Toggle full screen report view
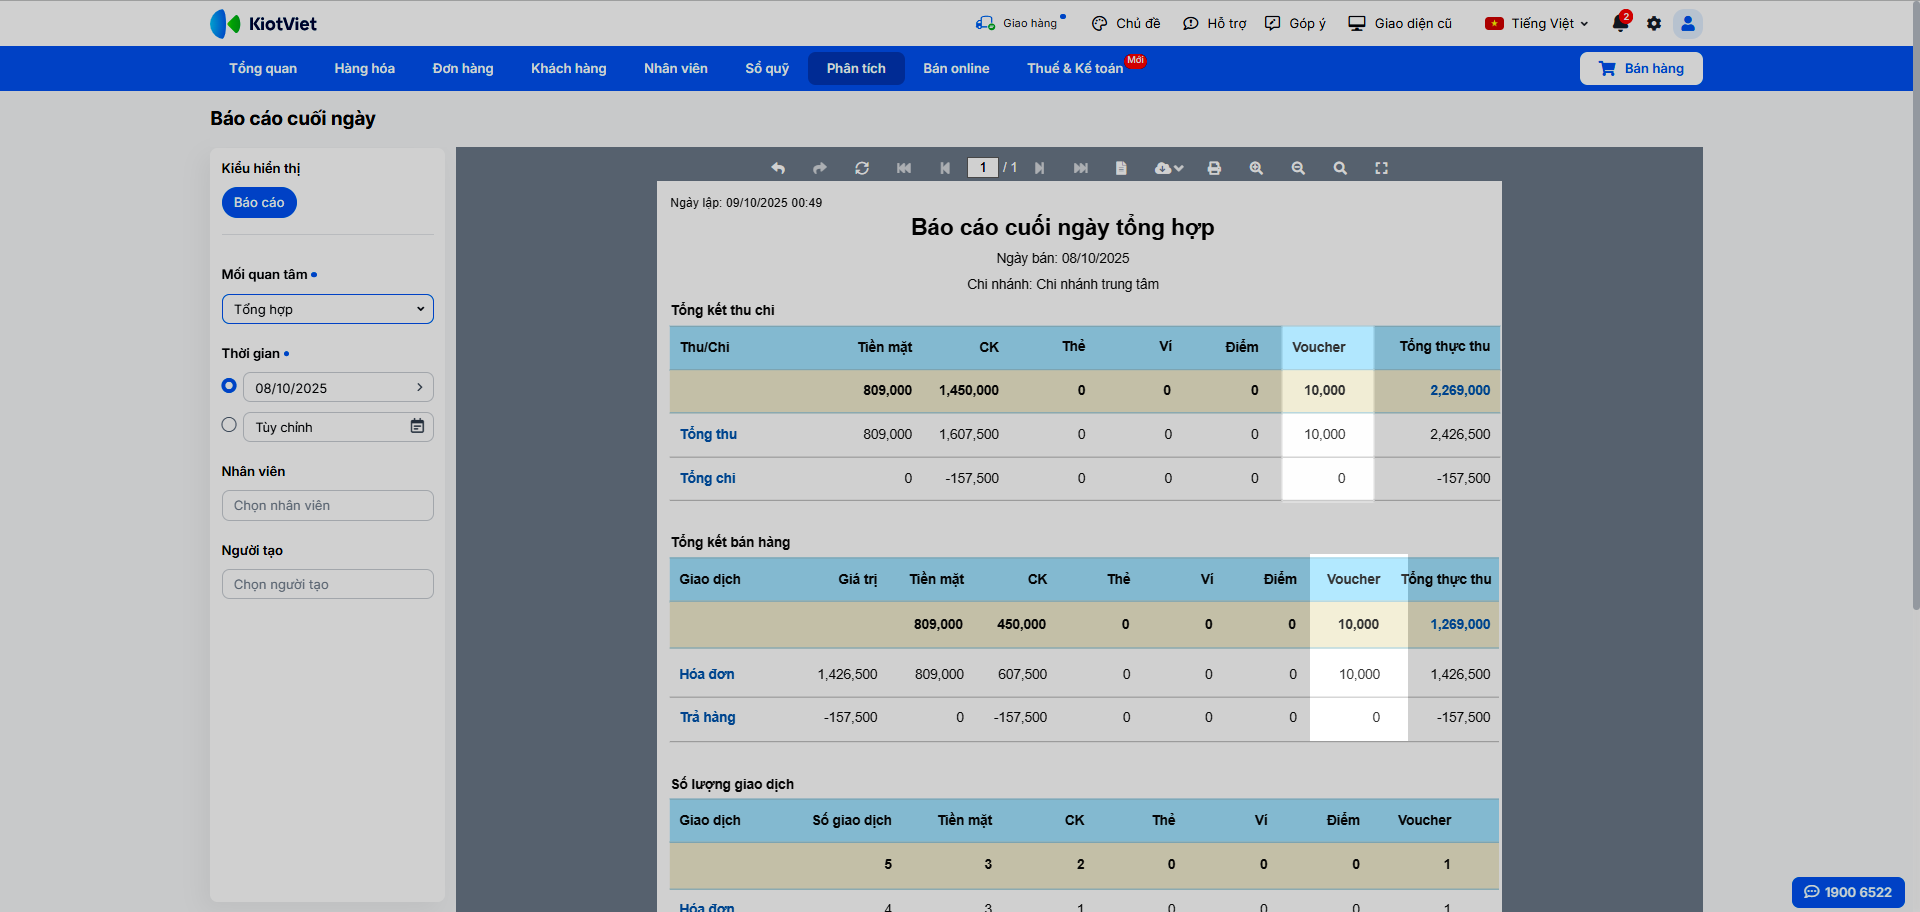Viewport: 1920px width, 912px height. (x=1382, y=168)
